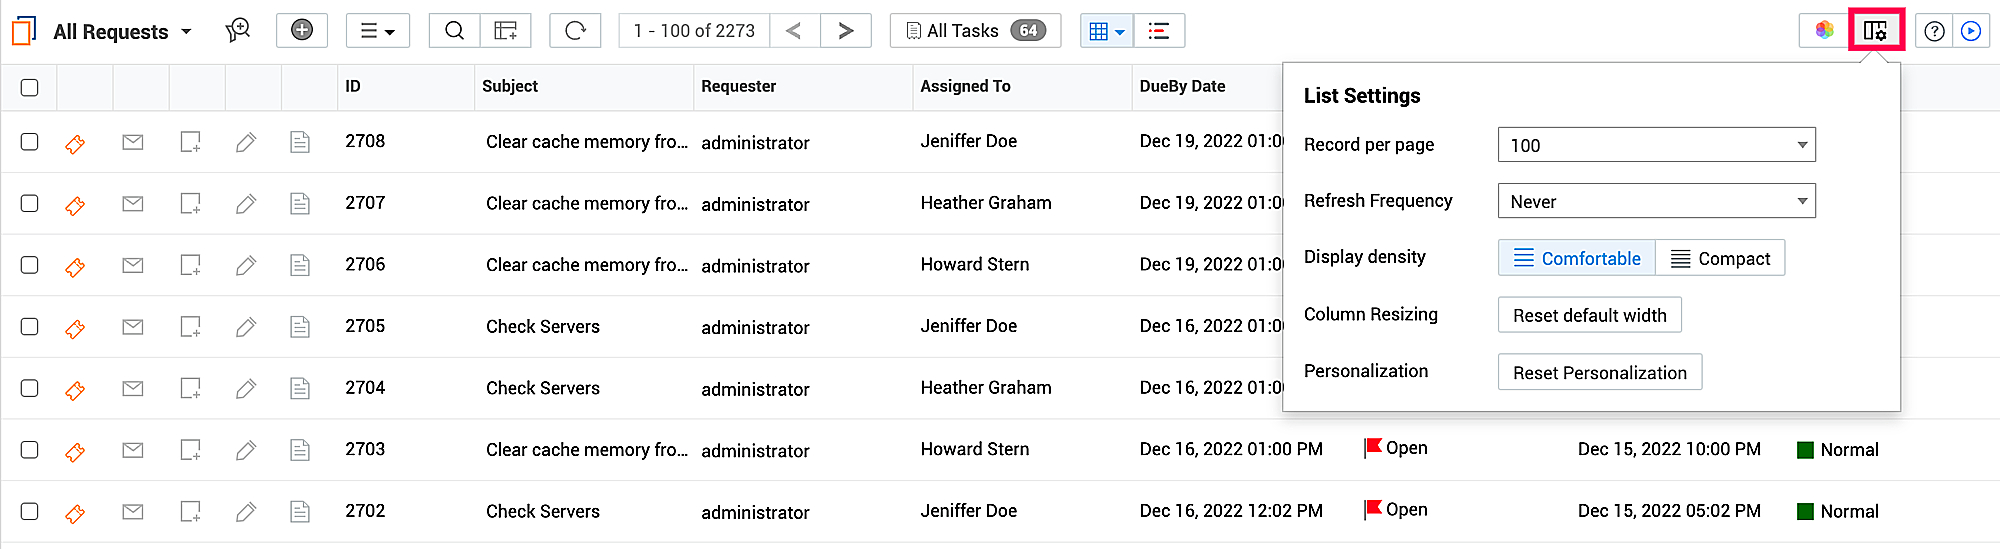This screenshot has height=549, width=2000.
Task: Switch display density to Compact
Action: (x=1720, y=258)
